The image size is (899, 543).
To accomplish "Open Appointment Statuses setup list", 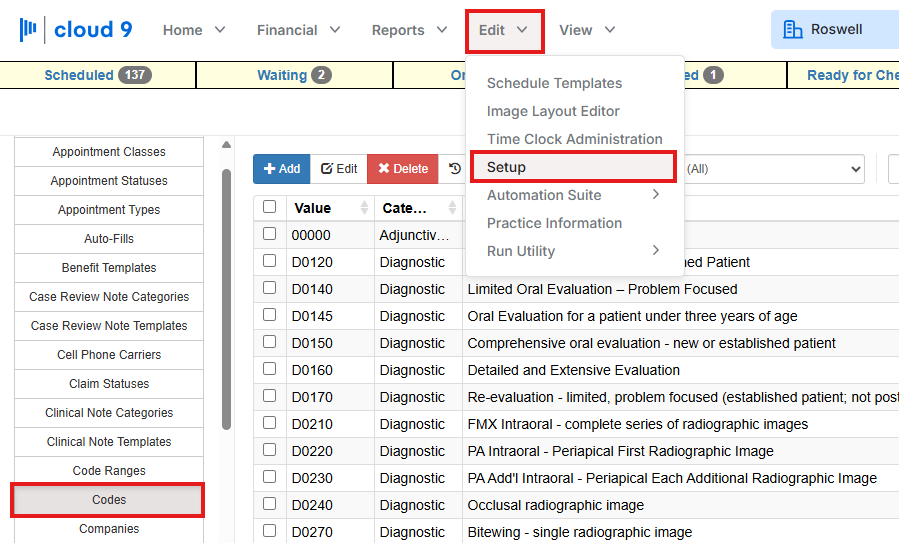I will click(x=109, y=181).
